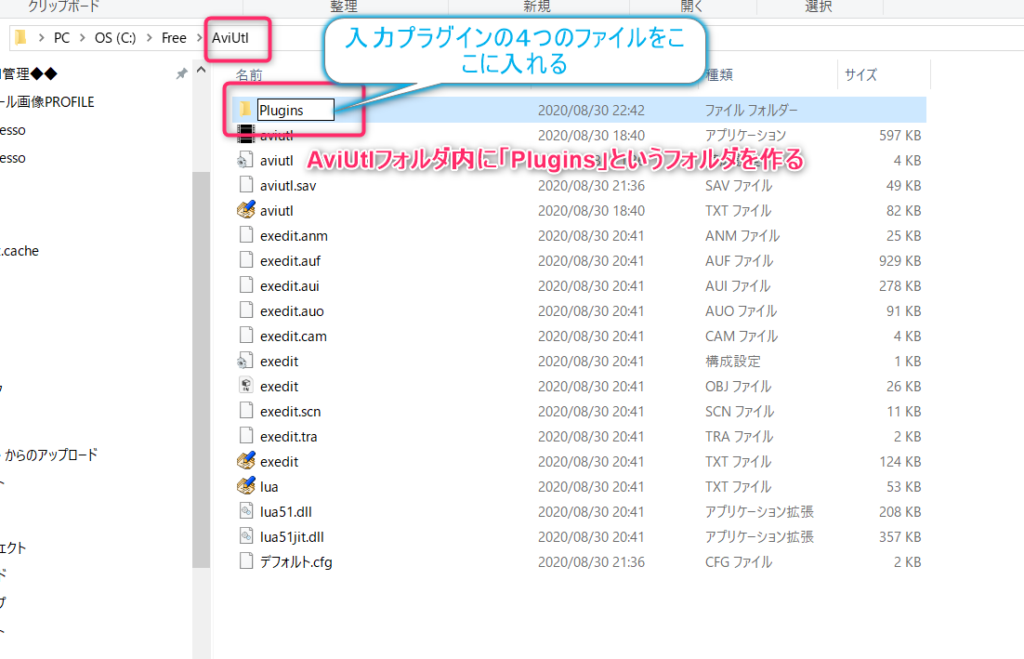Select the 管理◆◆ sidebar item
The width and height of the screenshot is (1024, 659).
coord(29,74)
